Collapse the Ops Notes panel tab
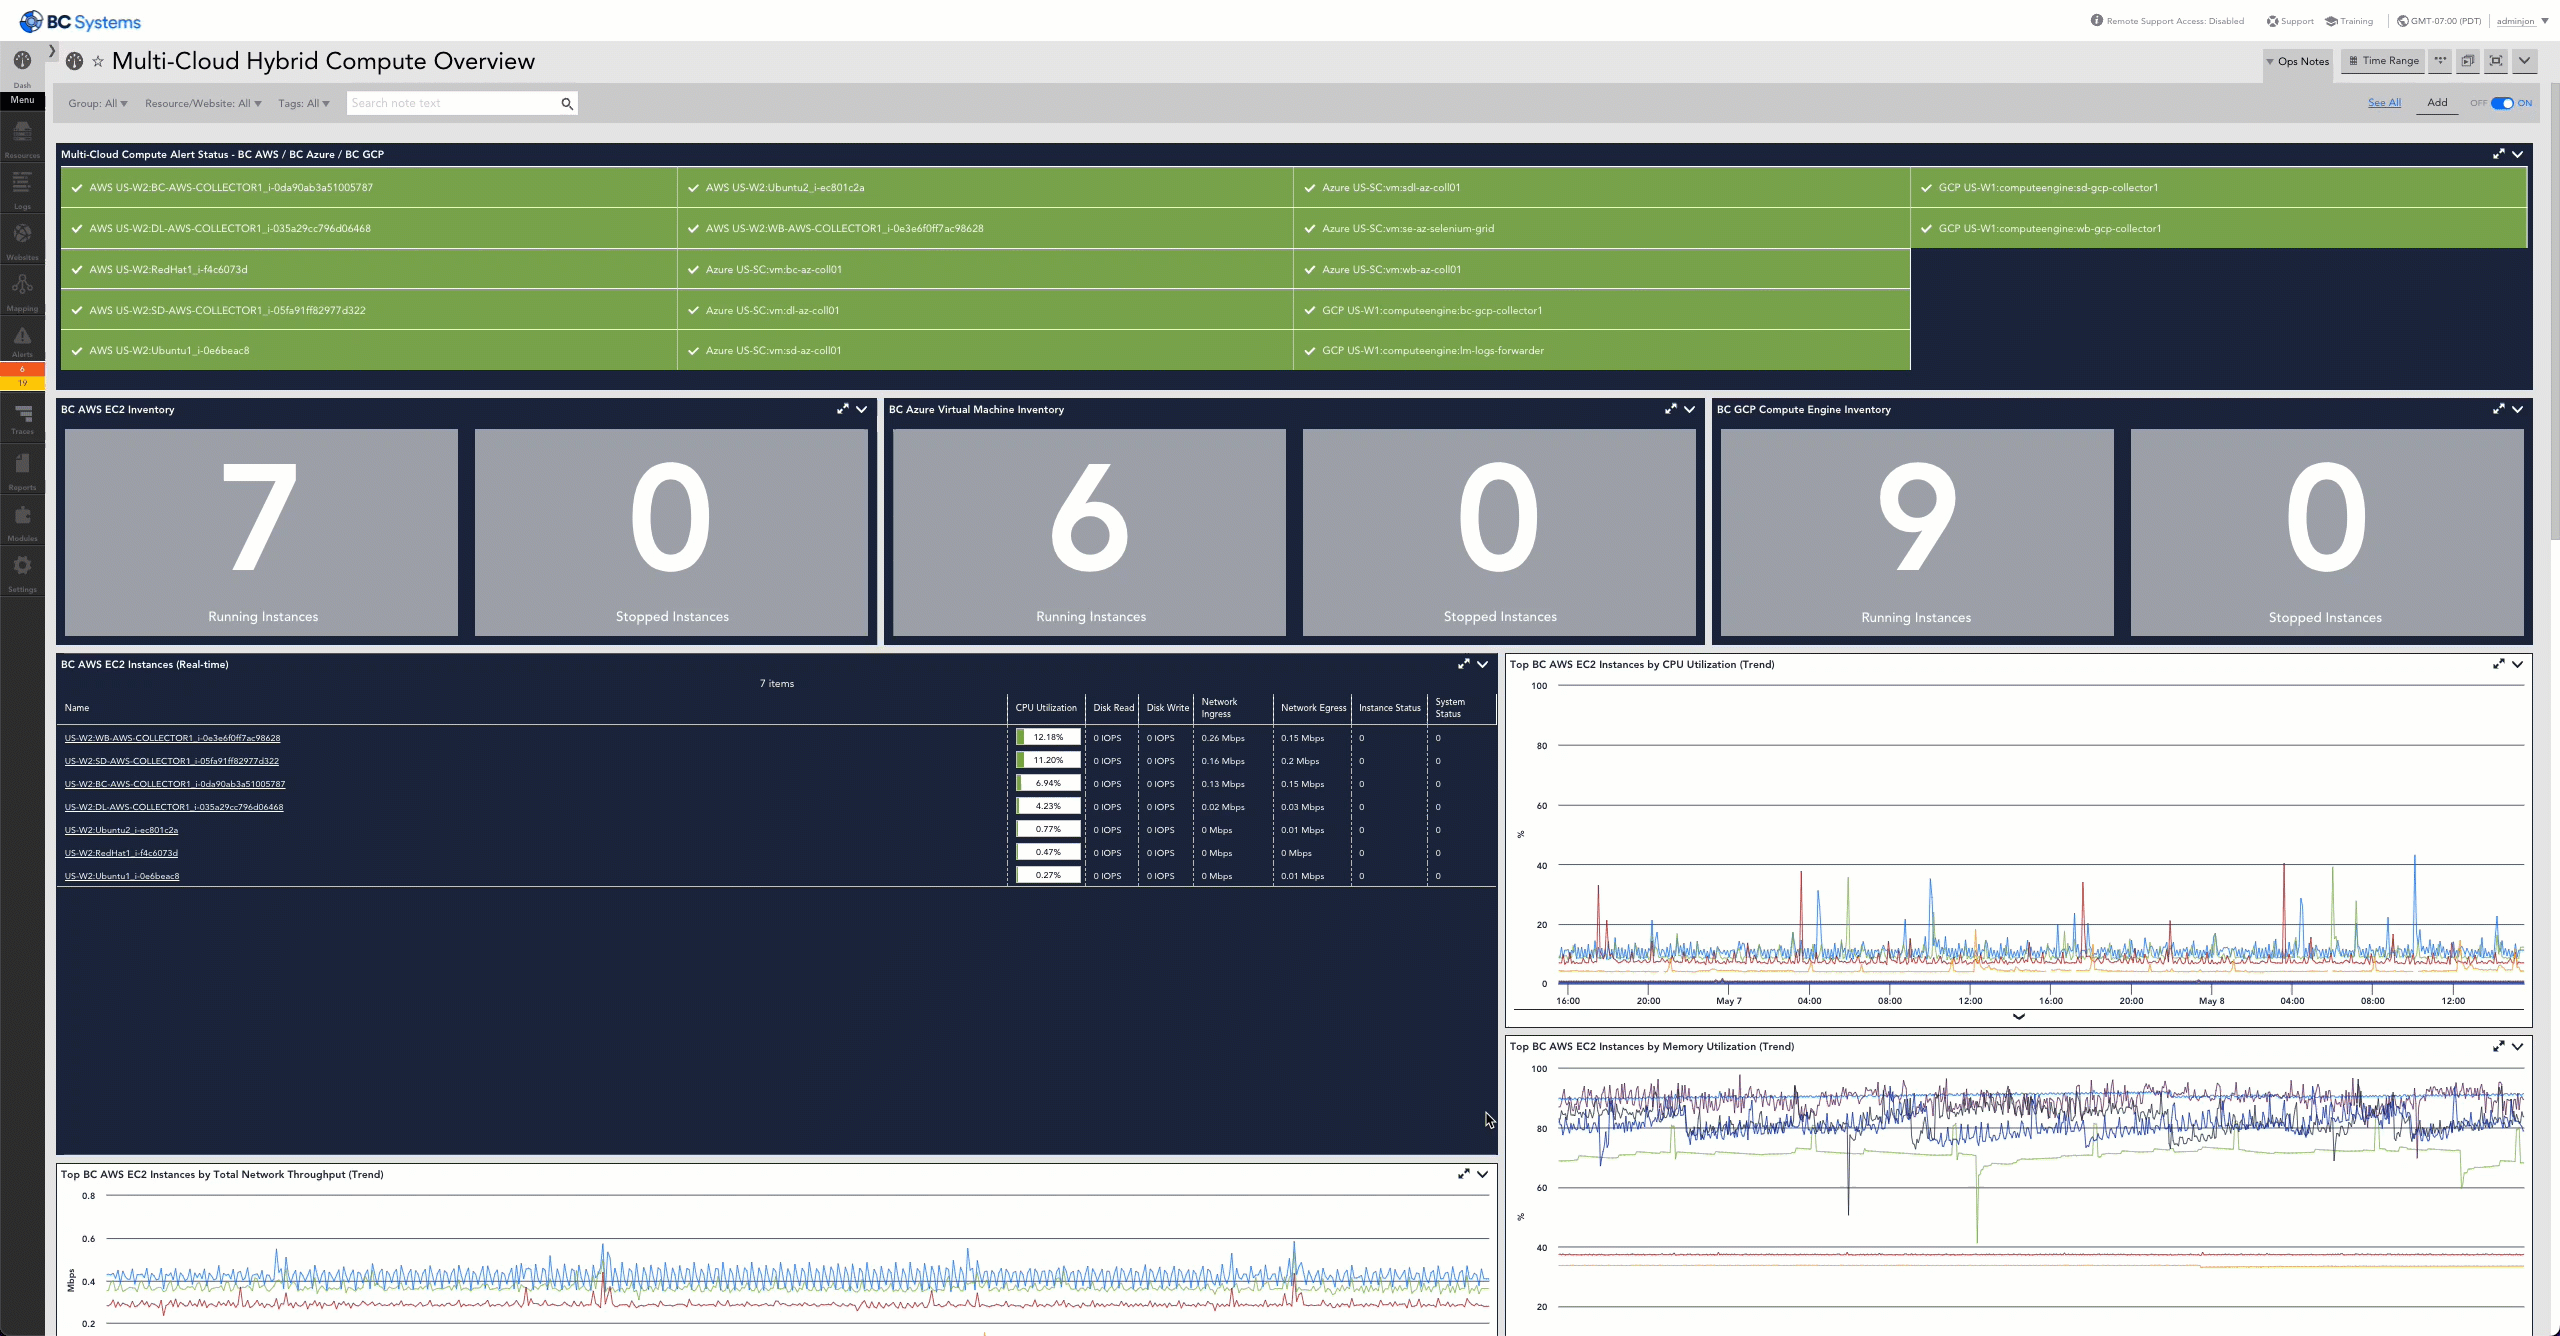Viewport: 2560px width, 1336px height. pyautogui.click(x=2298, y=62)
